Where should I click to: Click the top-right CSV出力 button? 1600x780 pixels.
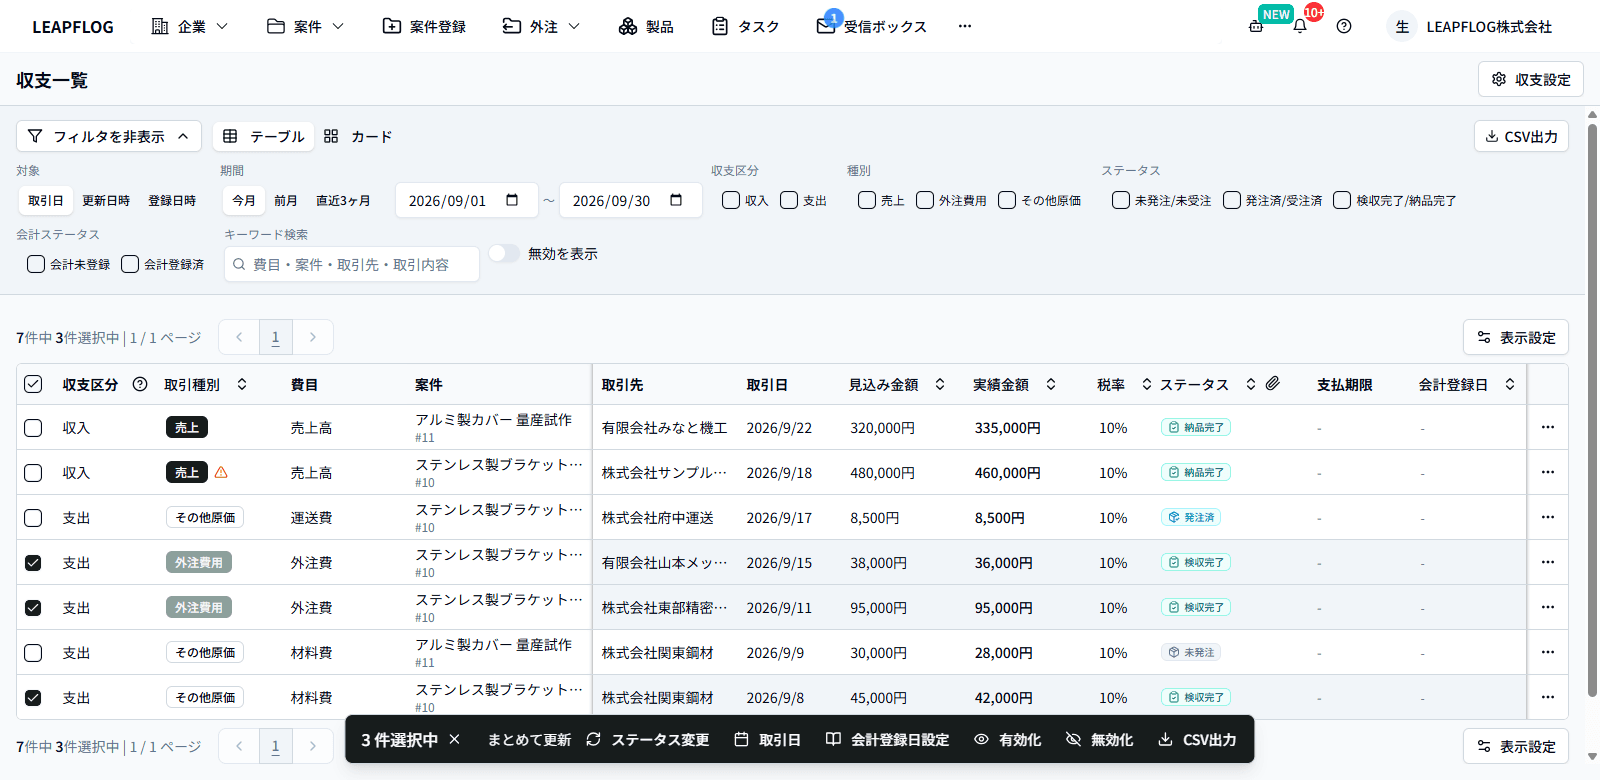click(1521, 136)
